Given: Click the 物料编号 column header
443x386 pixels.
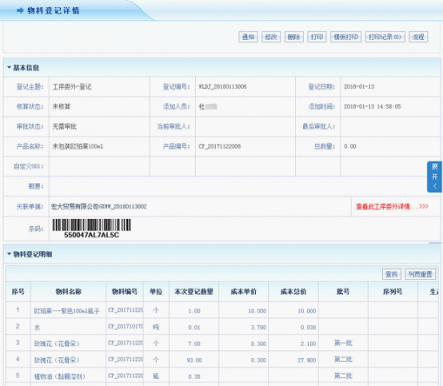Looking at the screenshot, I should [125, 292].
